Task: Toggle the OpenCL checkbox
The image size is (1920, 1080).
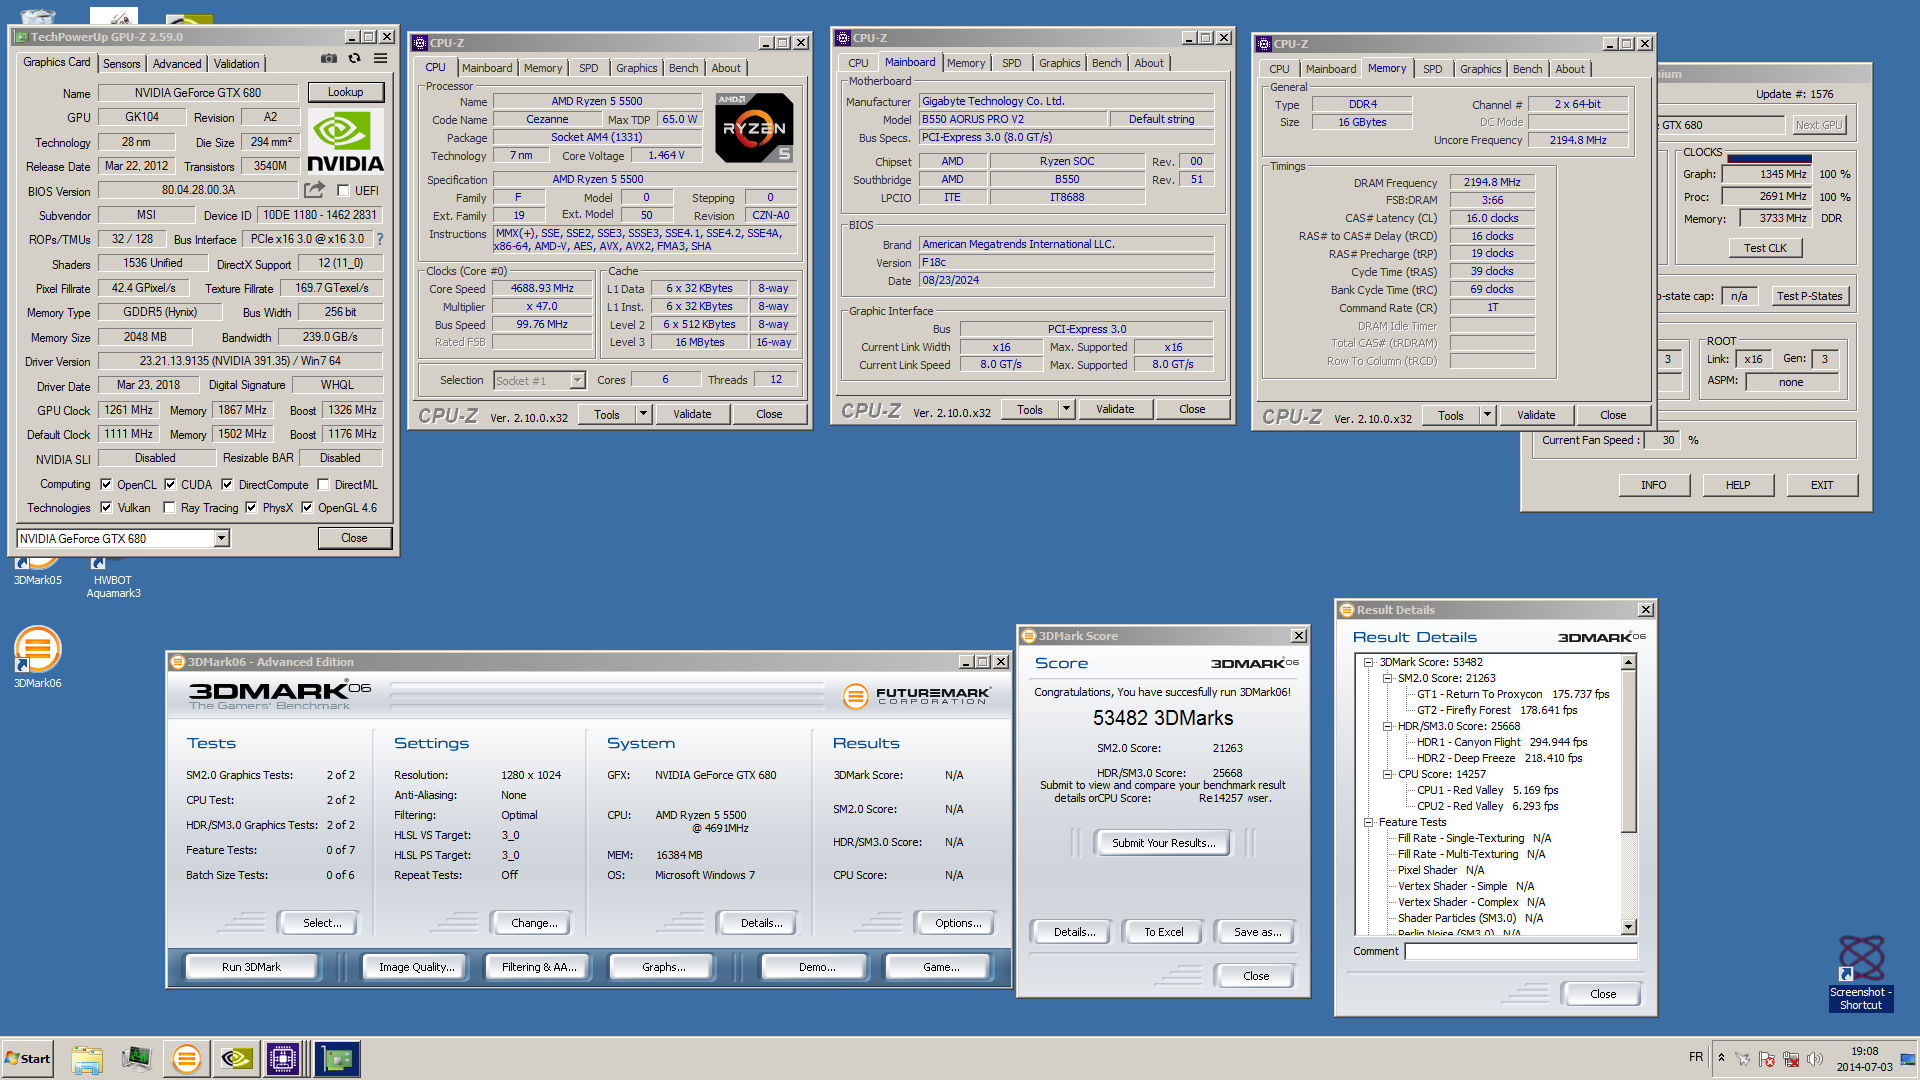Action: pos(106,485)
